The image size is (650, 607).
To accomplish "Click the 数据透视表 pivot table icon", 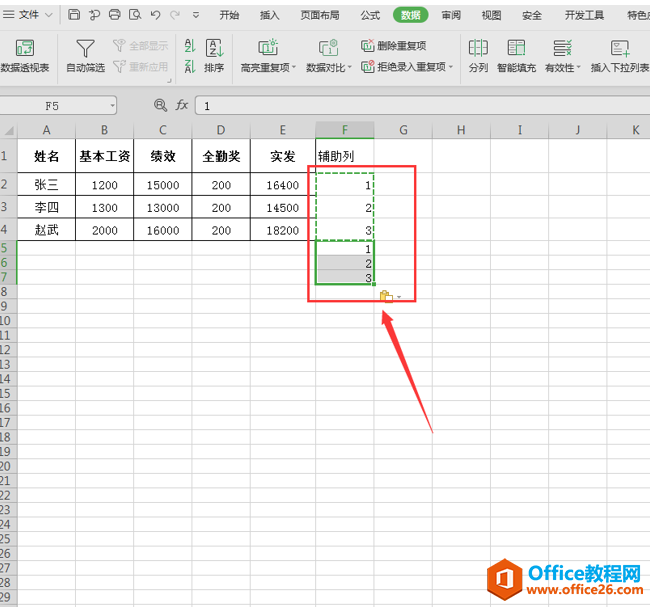I will pyautogui.click(x=25, y=49).
